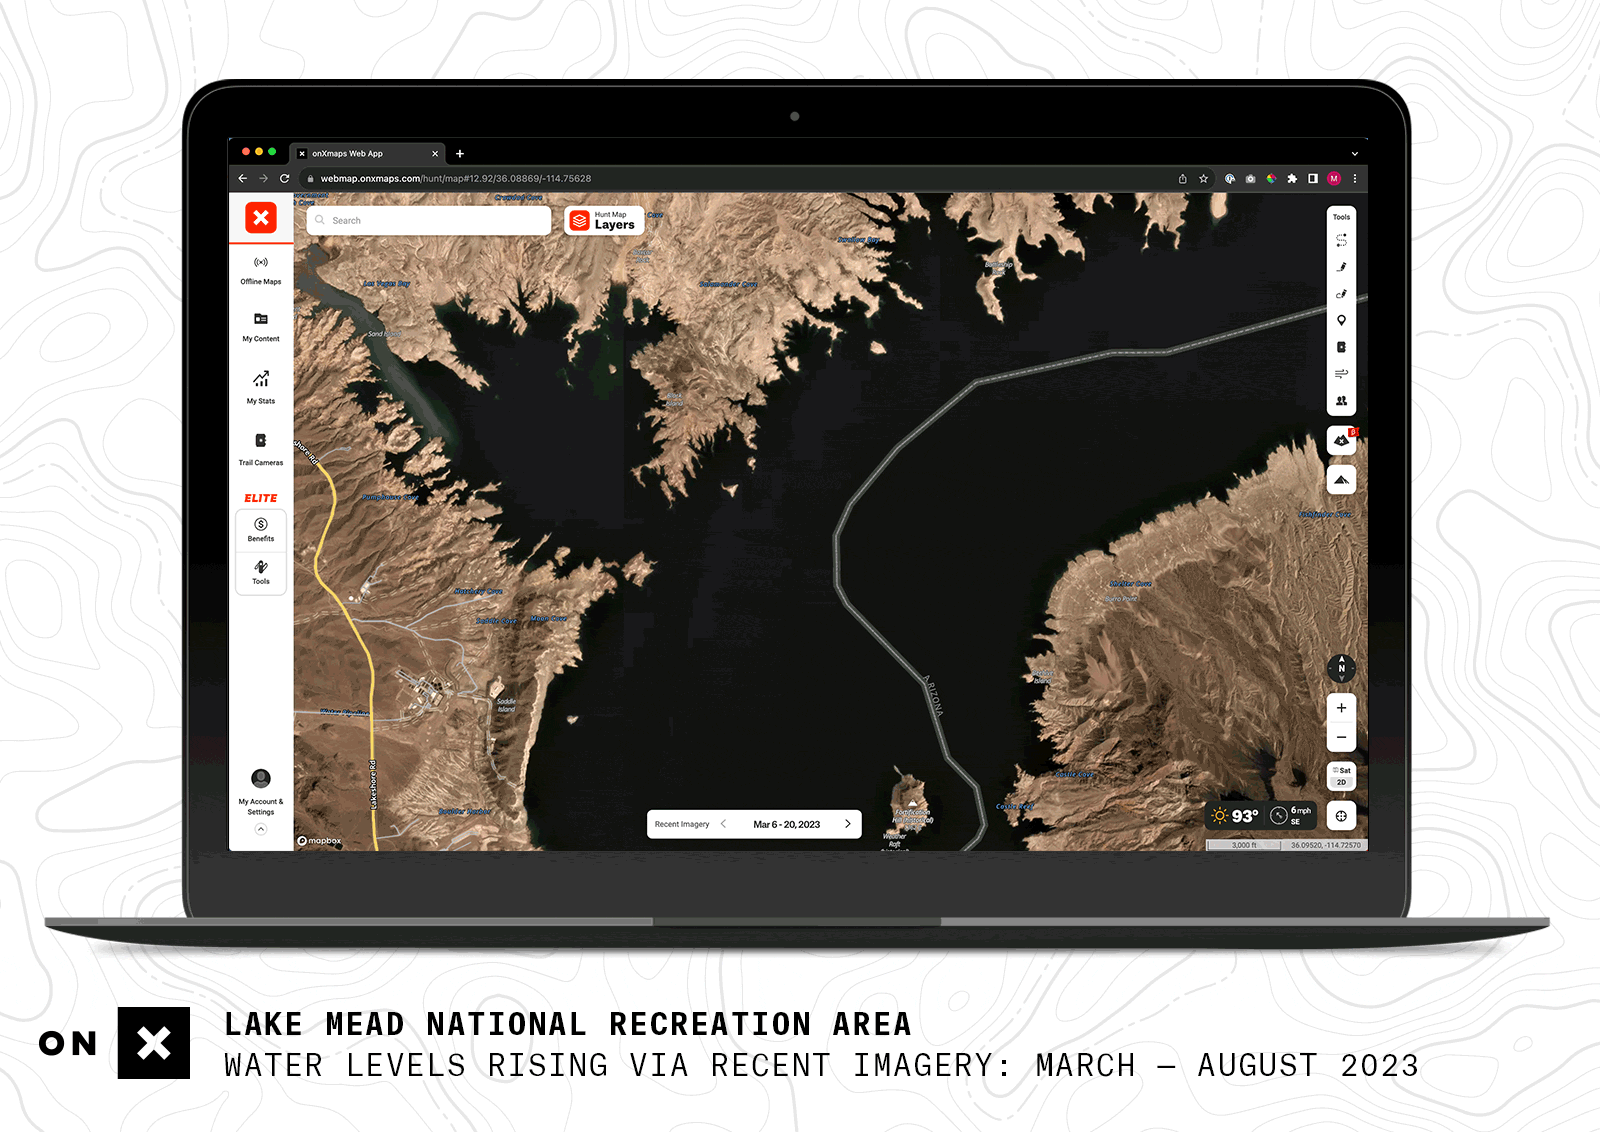This screenshot has height=1132, width=1600.
Task: Share this page from the address bar
Action: pos(1183,179)
